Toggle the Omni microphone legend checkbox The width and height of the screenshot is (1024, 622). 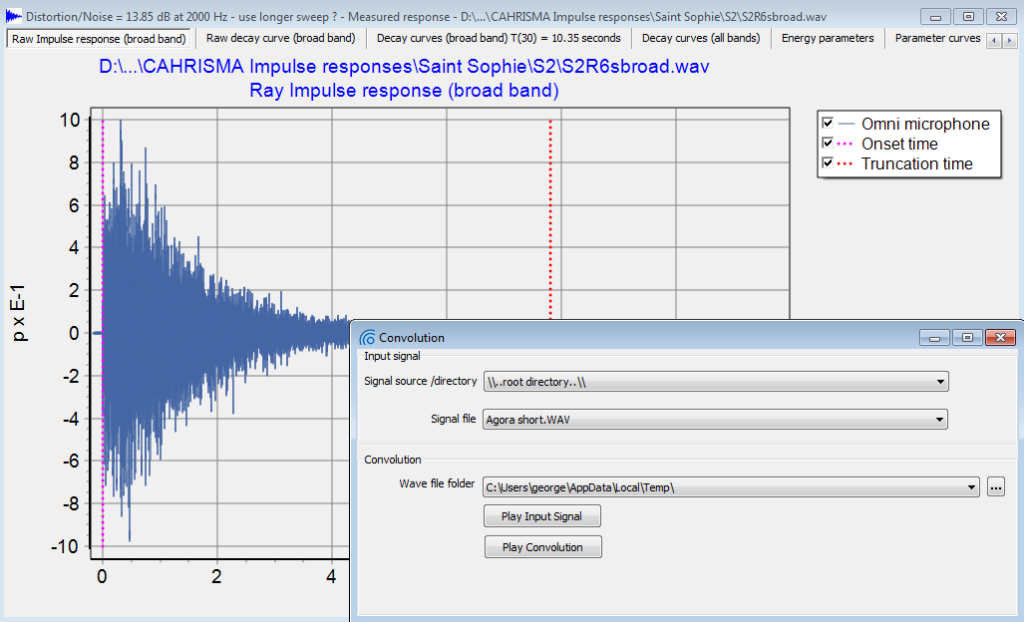point(827,123)
